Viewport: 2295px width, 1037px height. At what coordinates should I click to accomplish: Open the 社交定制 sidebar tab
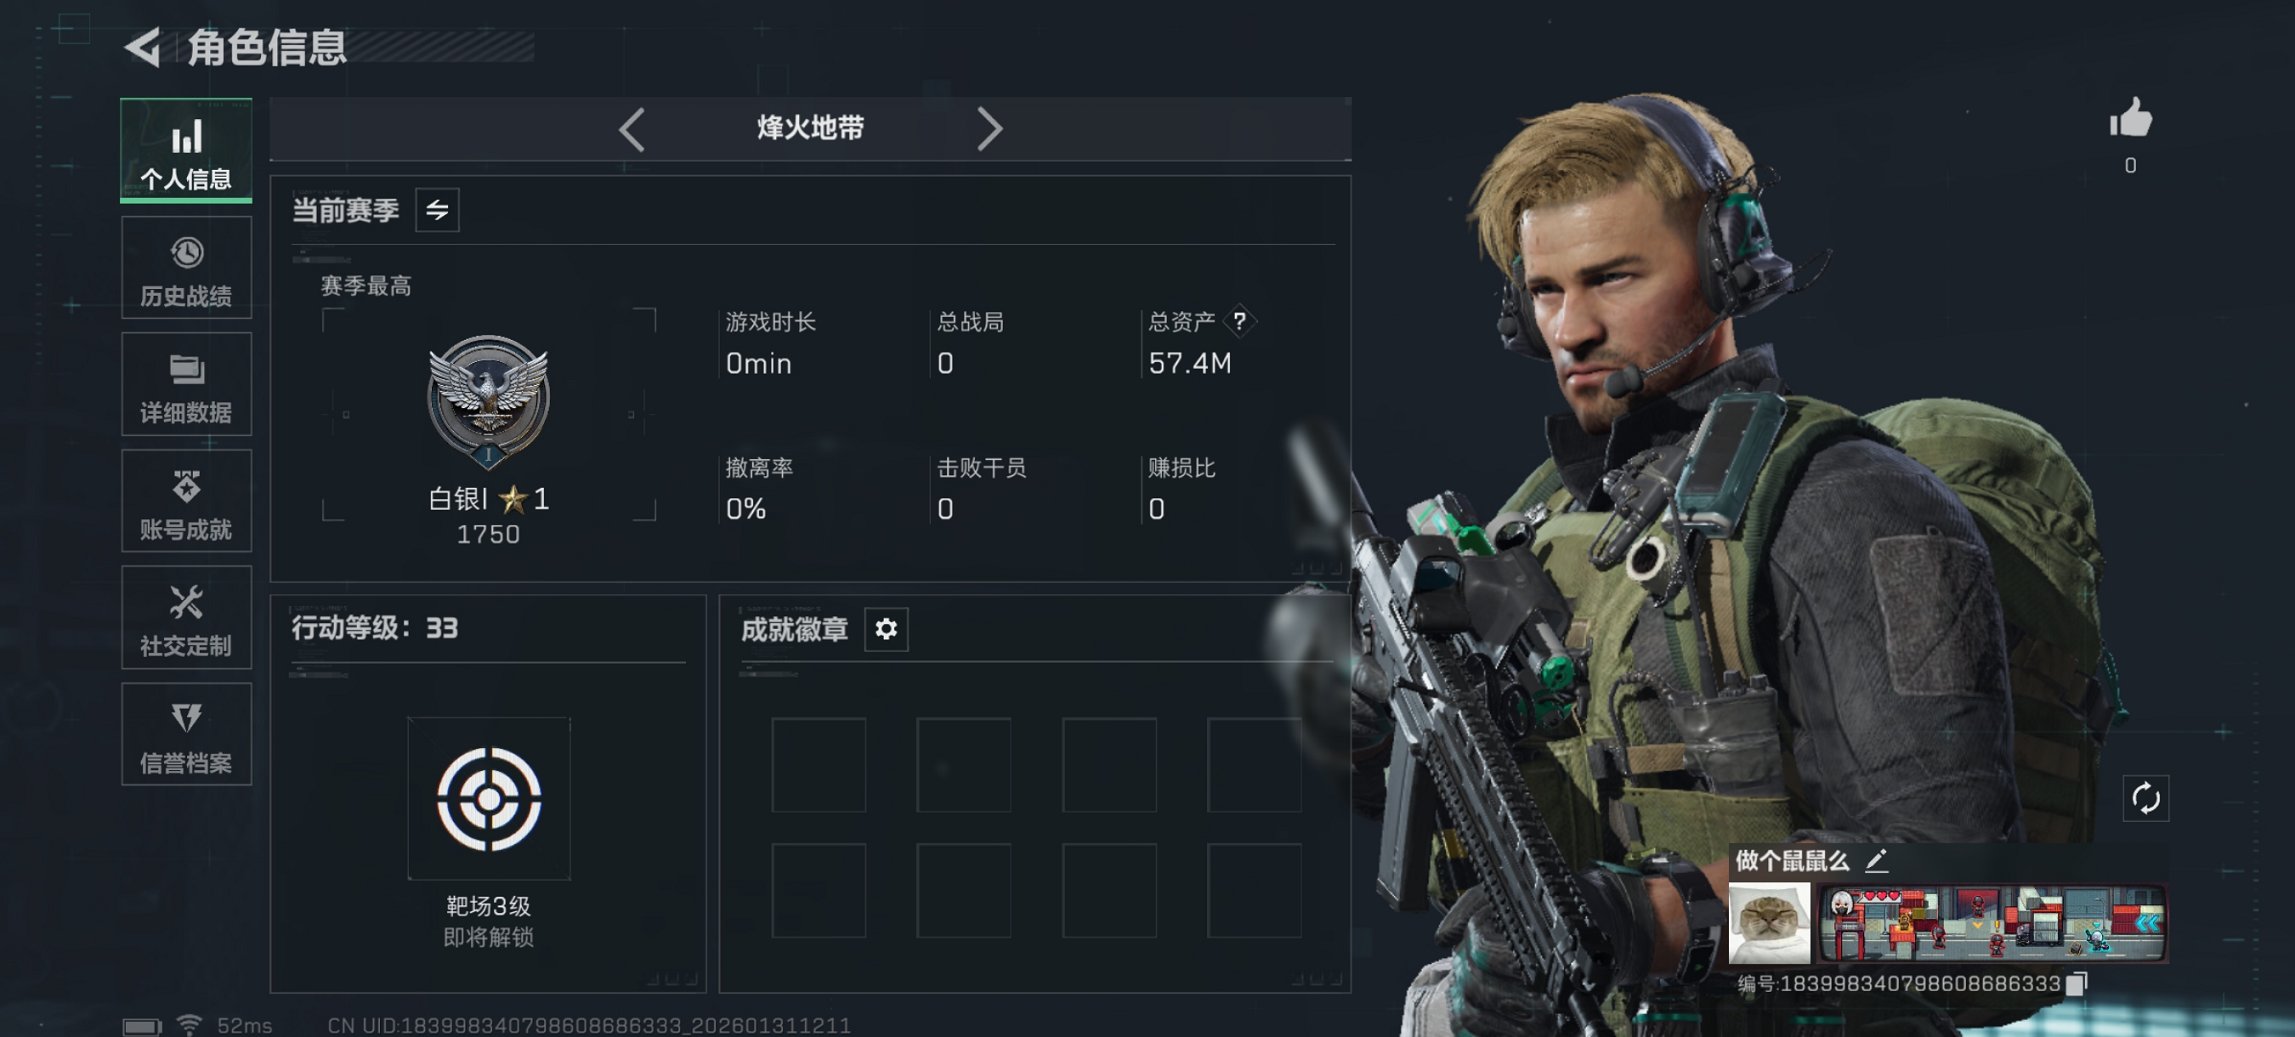pos(186,618)
